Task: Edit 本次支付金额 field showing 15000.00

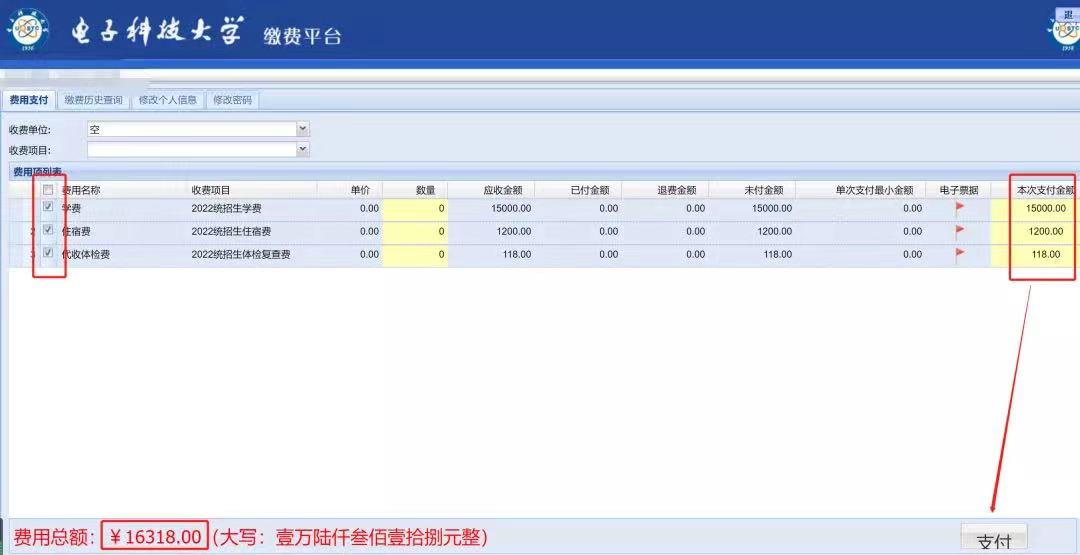Action: (x=1035, y=209)
